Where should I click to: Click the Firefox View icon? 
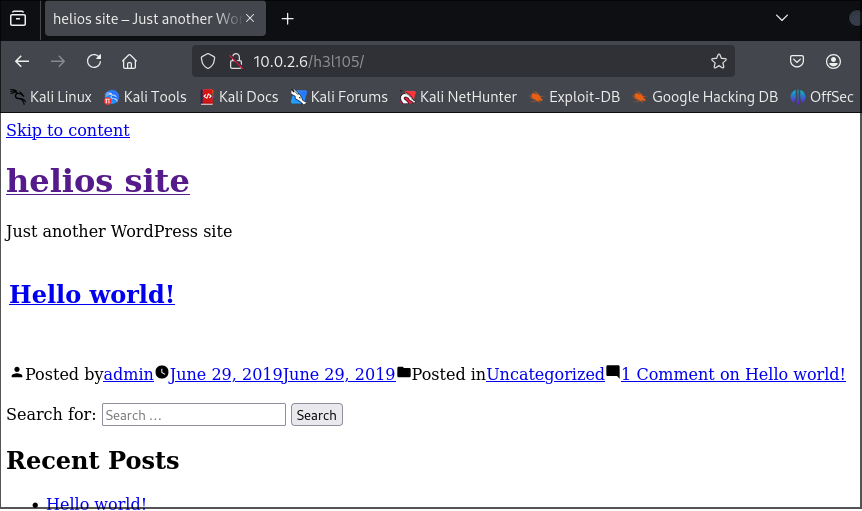(18, 19)
